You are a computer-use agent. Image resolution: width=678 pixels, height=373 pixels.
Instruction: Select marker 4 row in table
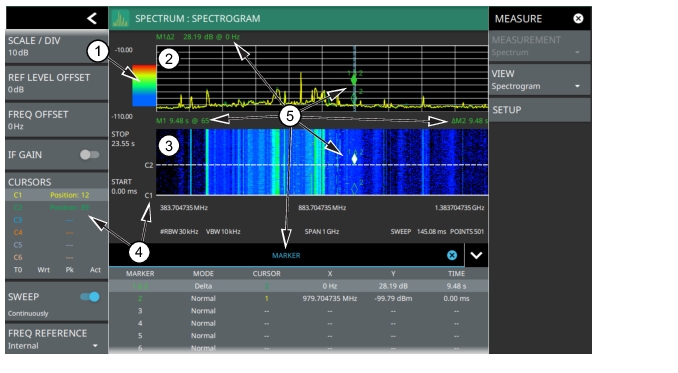pos(298,323)
